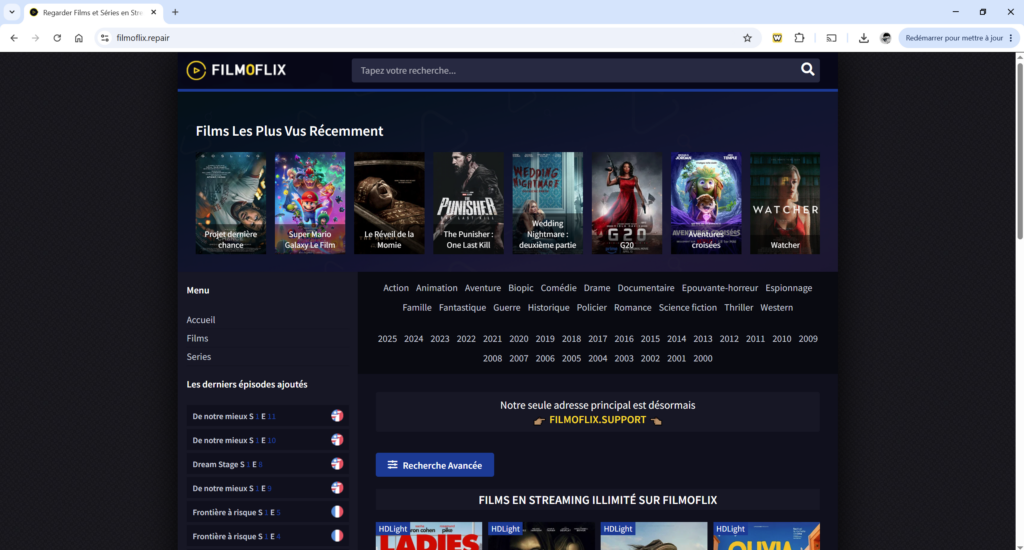Choose the Espionnage genre
Screen dimensions: 1024x550
click(789, 288)
